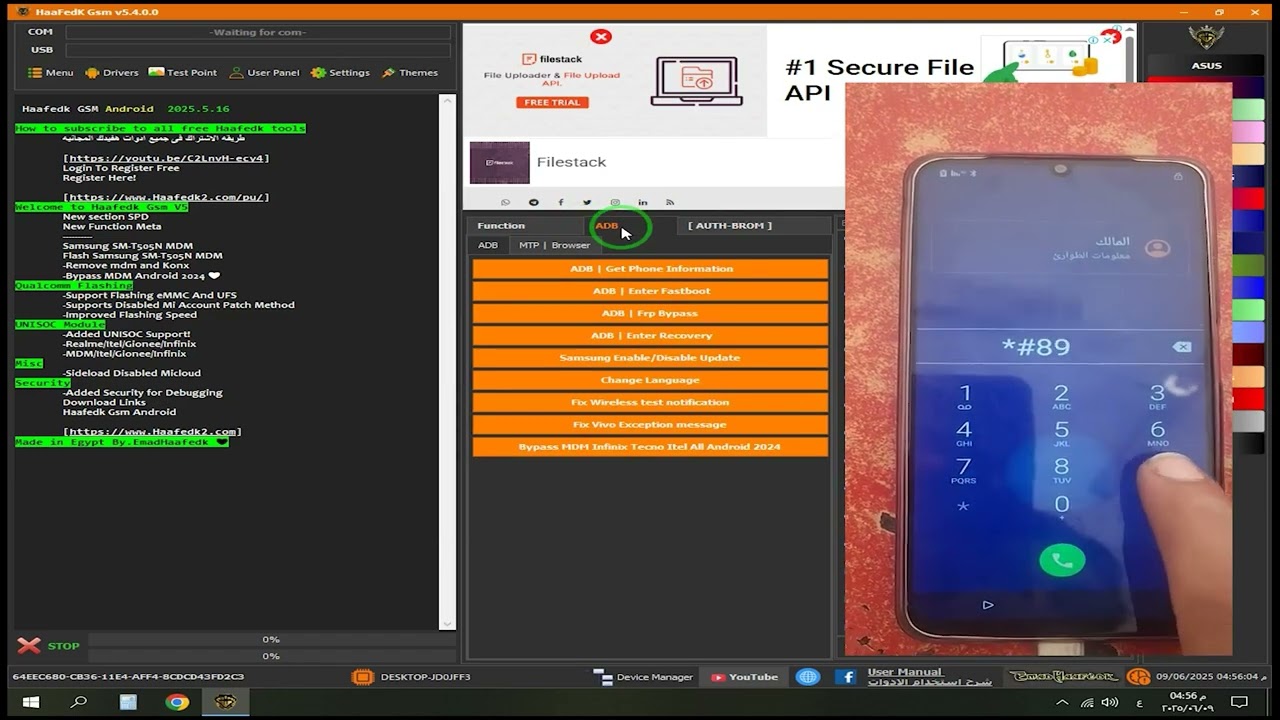Close the ad with red X circle
1280x720 pixels.
[601, 37]
